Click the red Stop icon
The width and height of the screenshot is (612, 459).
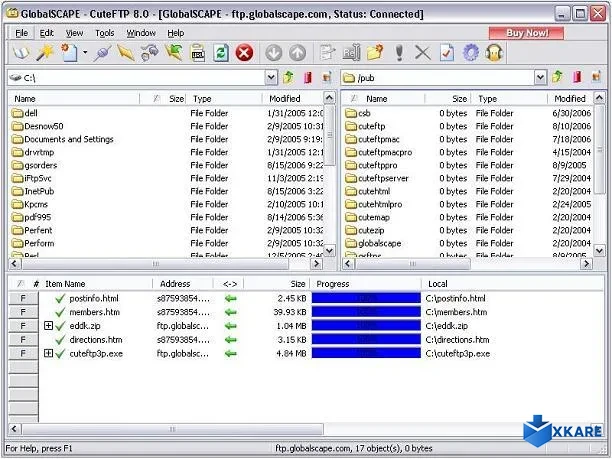[244, 53]
